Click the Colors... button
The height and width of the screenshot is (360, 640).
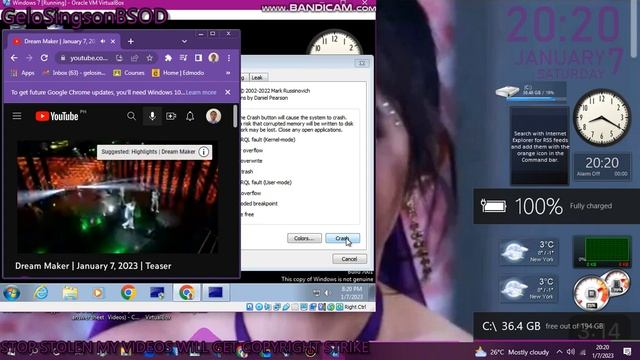[304, 238]
